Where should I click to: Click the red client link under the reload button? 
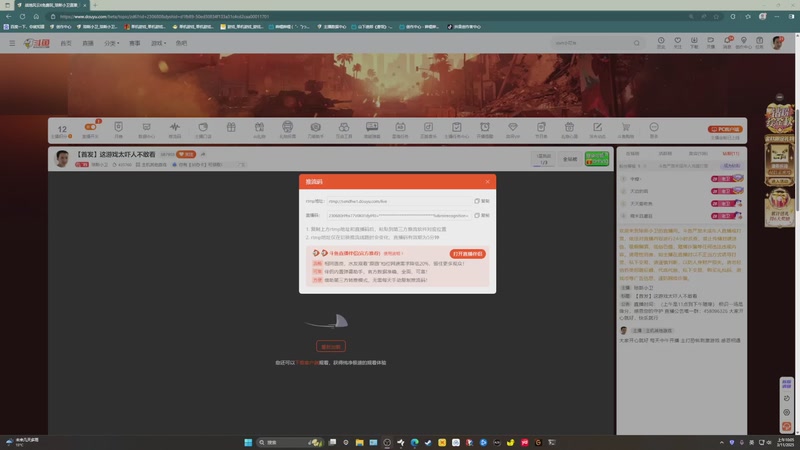coord(308,363)
